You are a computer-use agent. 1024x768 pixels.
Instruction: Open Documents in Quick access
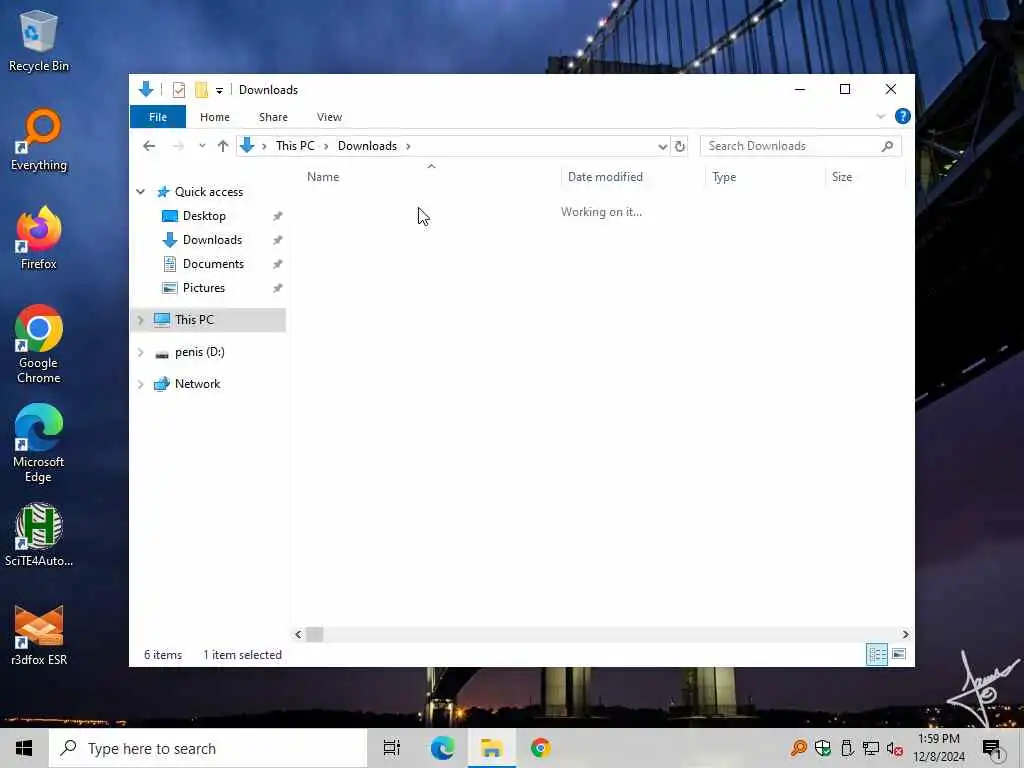[213, 264]
